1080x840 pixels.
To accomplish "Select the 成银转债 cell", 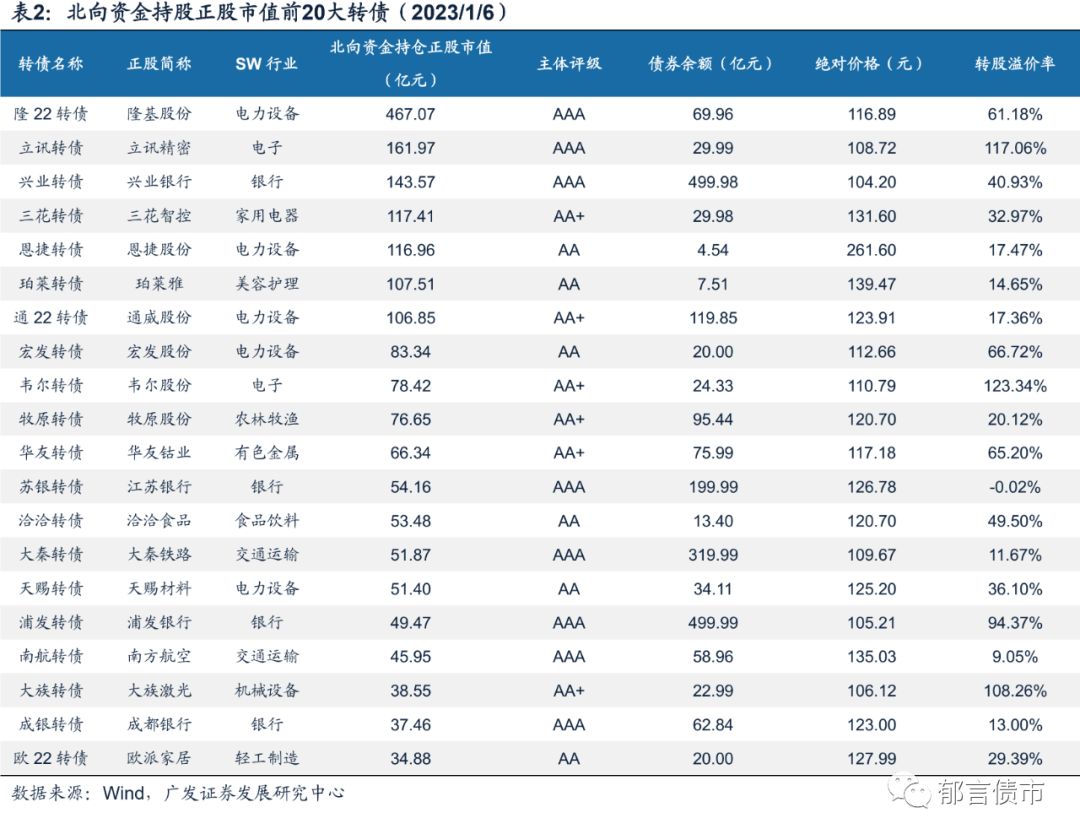I will pos(51,724).
